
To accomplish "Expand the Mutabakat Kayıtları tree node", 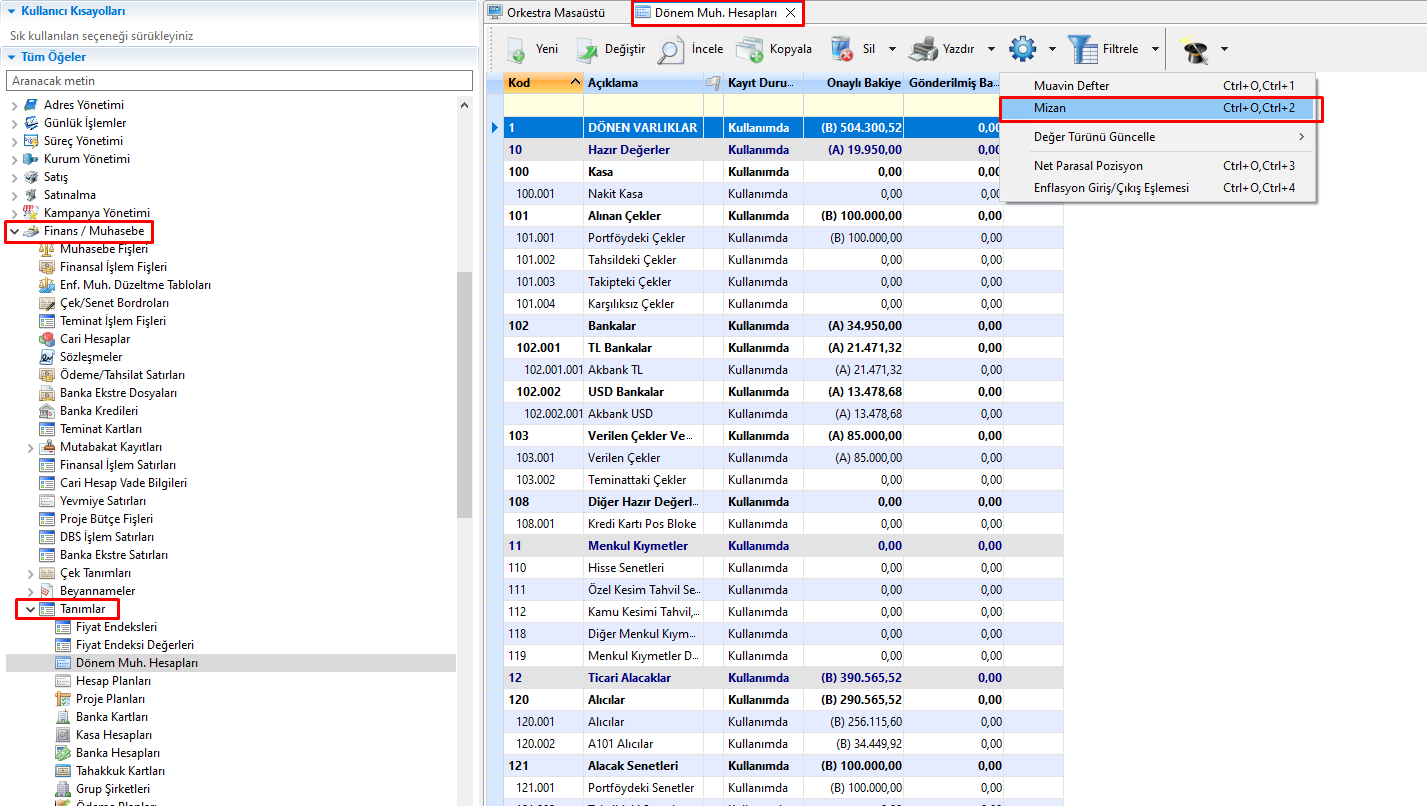I will tap(30, 447).
